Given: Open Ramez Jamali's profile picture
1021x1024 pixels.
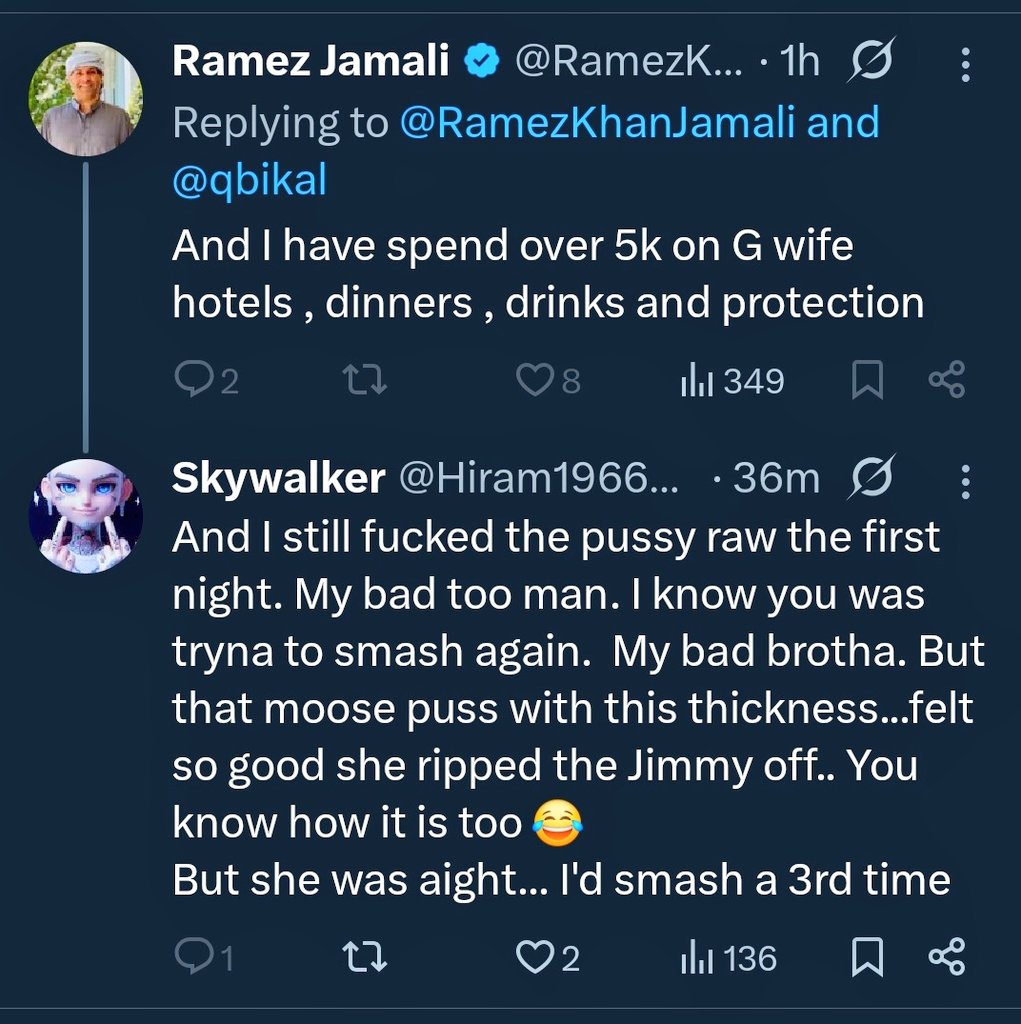Looking at the screenshot, I should point(86,100).
